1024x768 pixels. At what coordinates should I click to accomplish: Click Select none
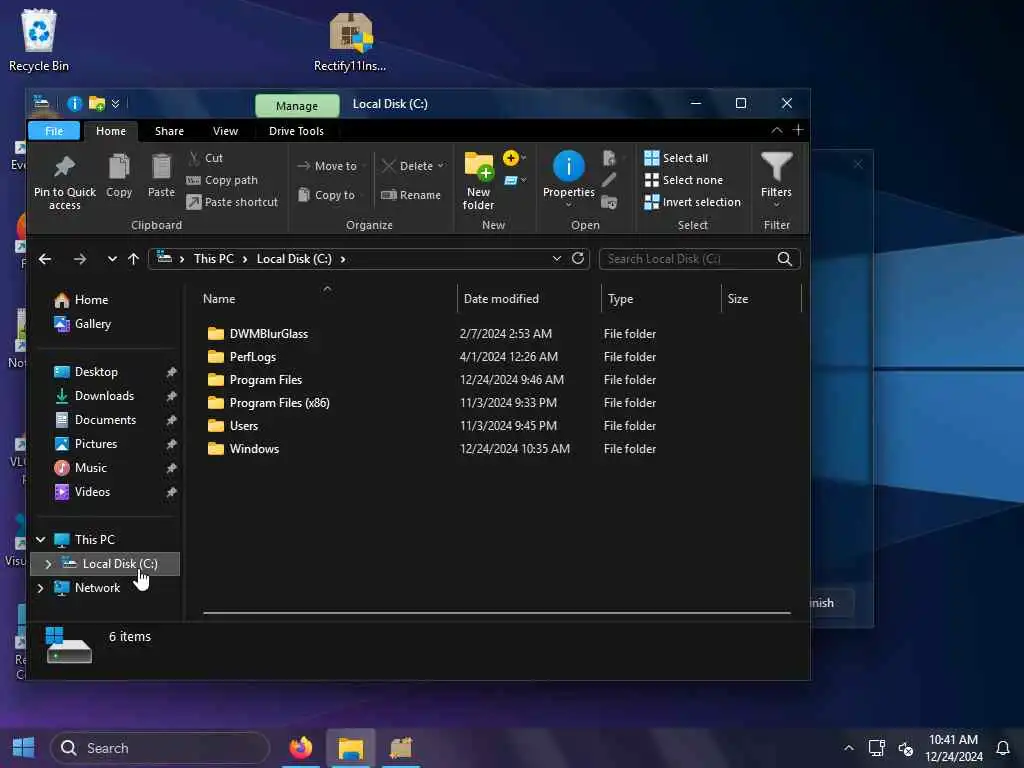[x=684, y=180]
